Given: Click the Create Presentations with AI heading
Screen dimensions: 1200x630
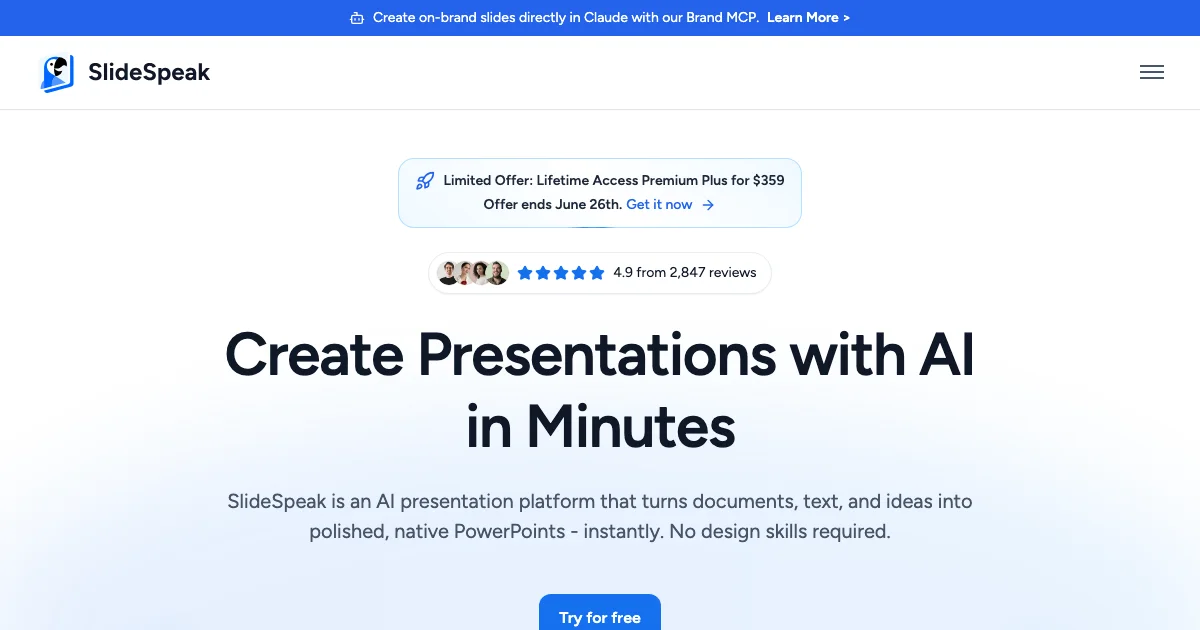Looking at the screenshot, I should click(x=600, y=390).
